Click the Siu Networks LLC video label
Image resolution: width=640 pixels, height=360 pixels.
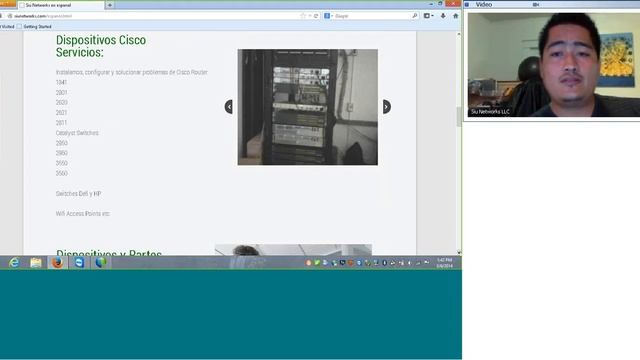[x=490, y=111]
